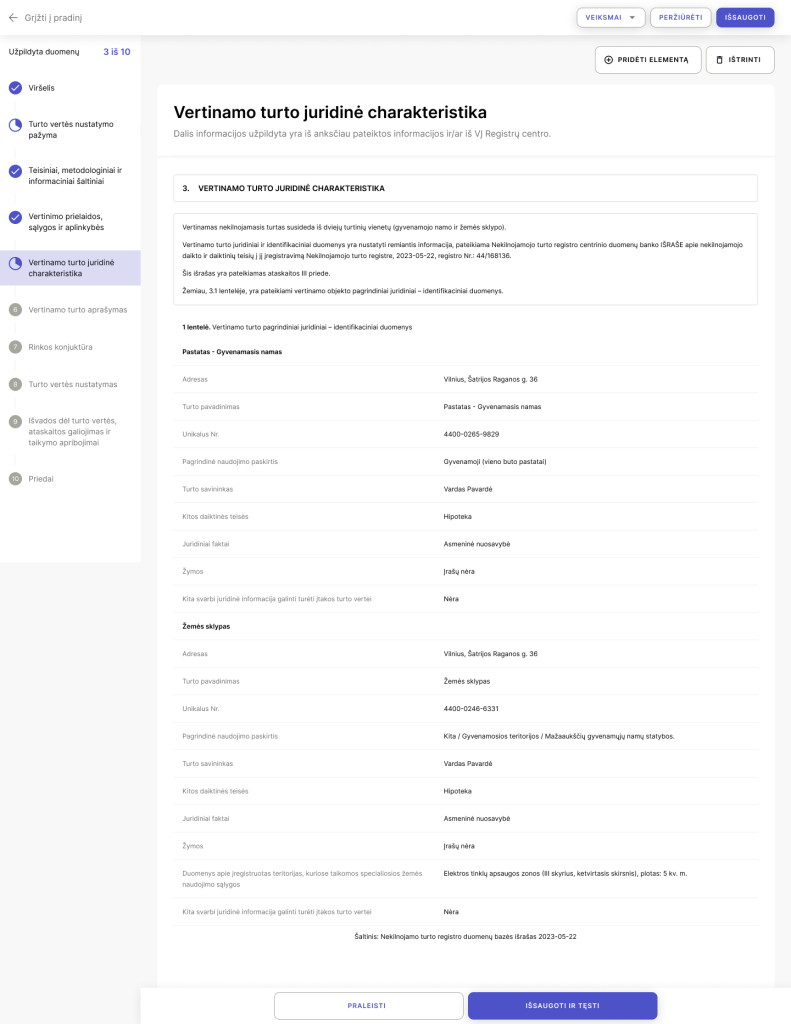Select Turto vertės nustatymas step in sidebar
The height and width of the screenshot is (1024, 791).
(x=73, y=384)
